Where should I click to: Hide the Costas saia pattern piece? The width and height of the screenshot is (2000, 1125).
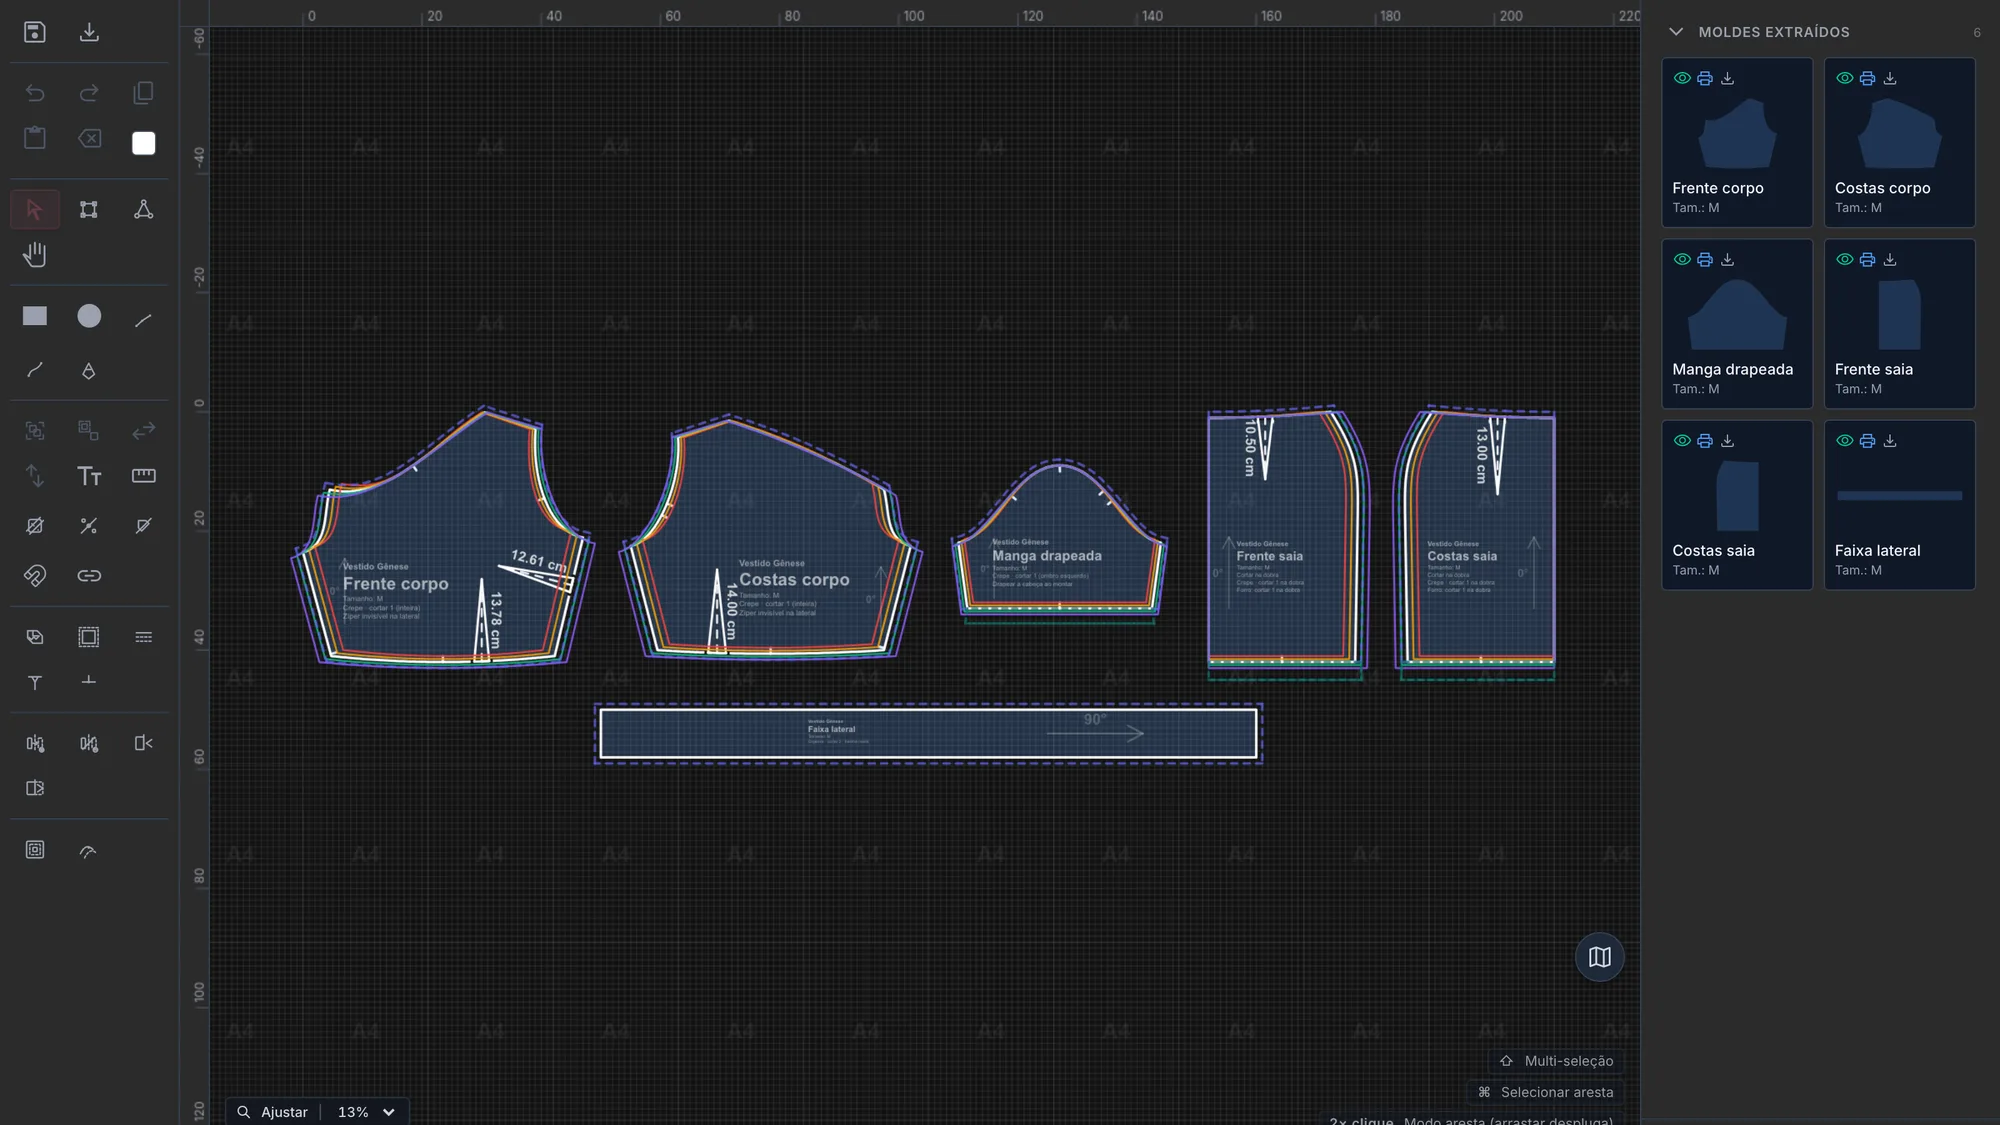1682,440
